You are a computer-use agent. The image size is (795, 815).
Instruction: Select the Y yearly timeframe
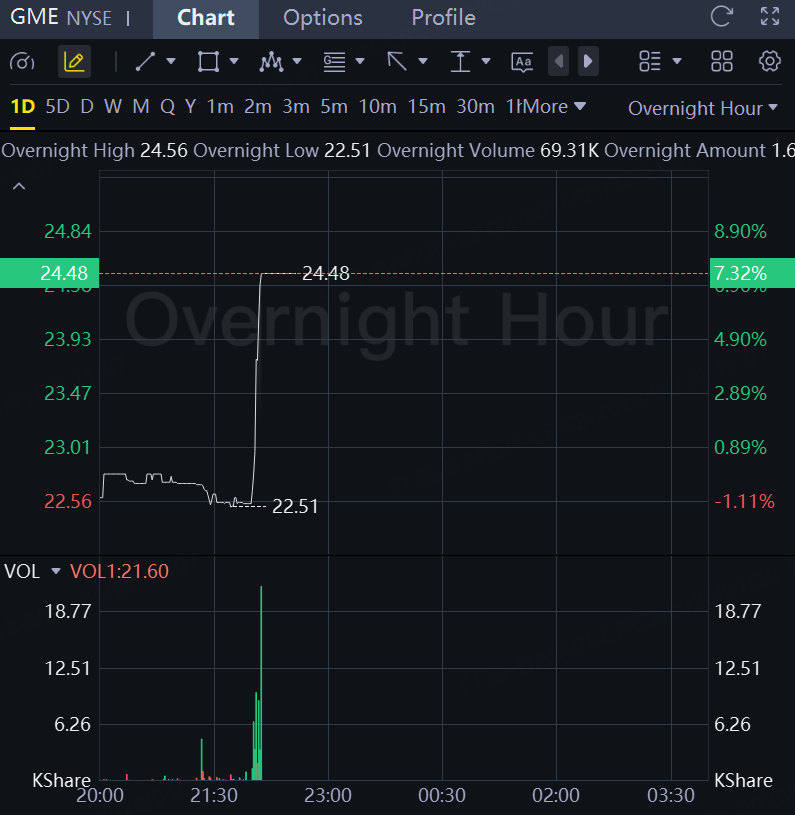[190, 107]
